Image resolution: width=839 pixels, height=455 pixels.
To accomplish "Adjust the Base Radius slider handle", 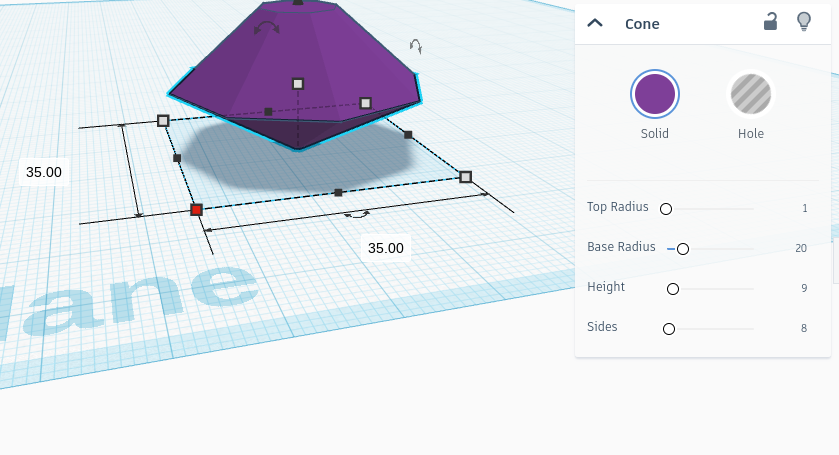I will 683,249.
